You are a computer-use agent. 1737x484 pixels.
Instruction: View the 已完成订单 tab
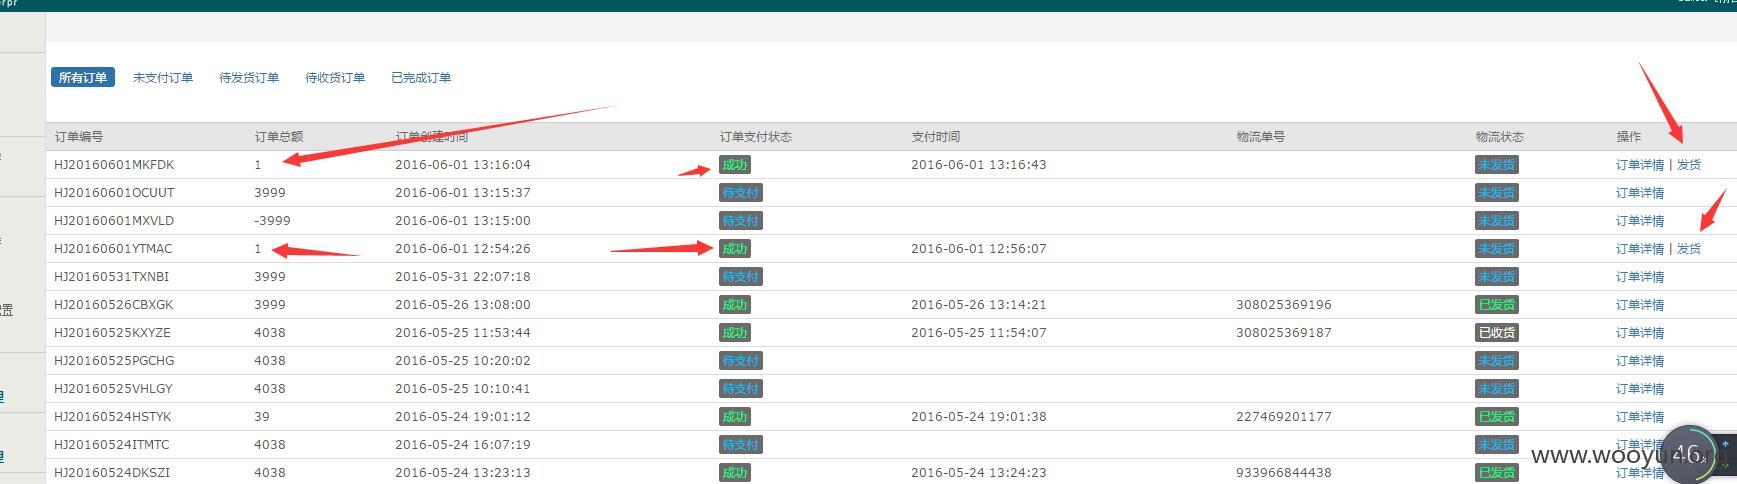[x=421, y=77]
